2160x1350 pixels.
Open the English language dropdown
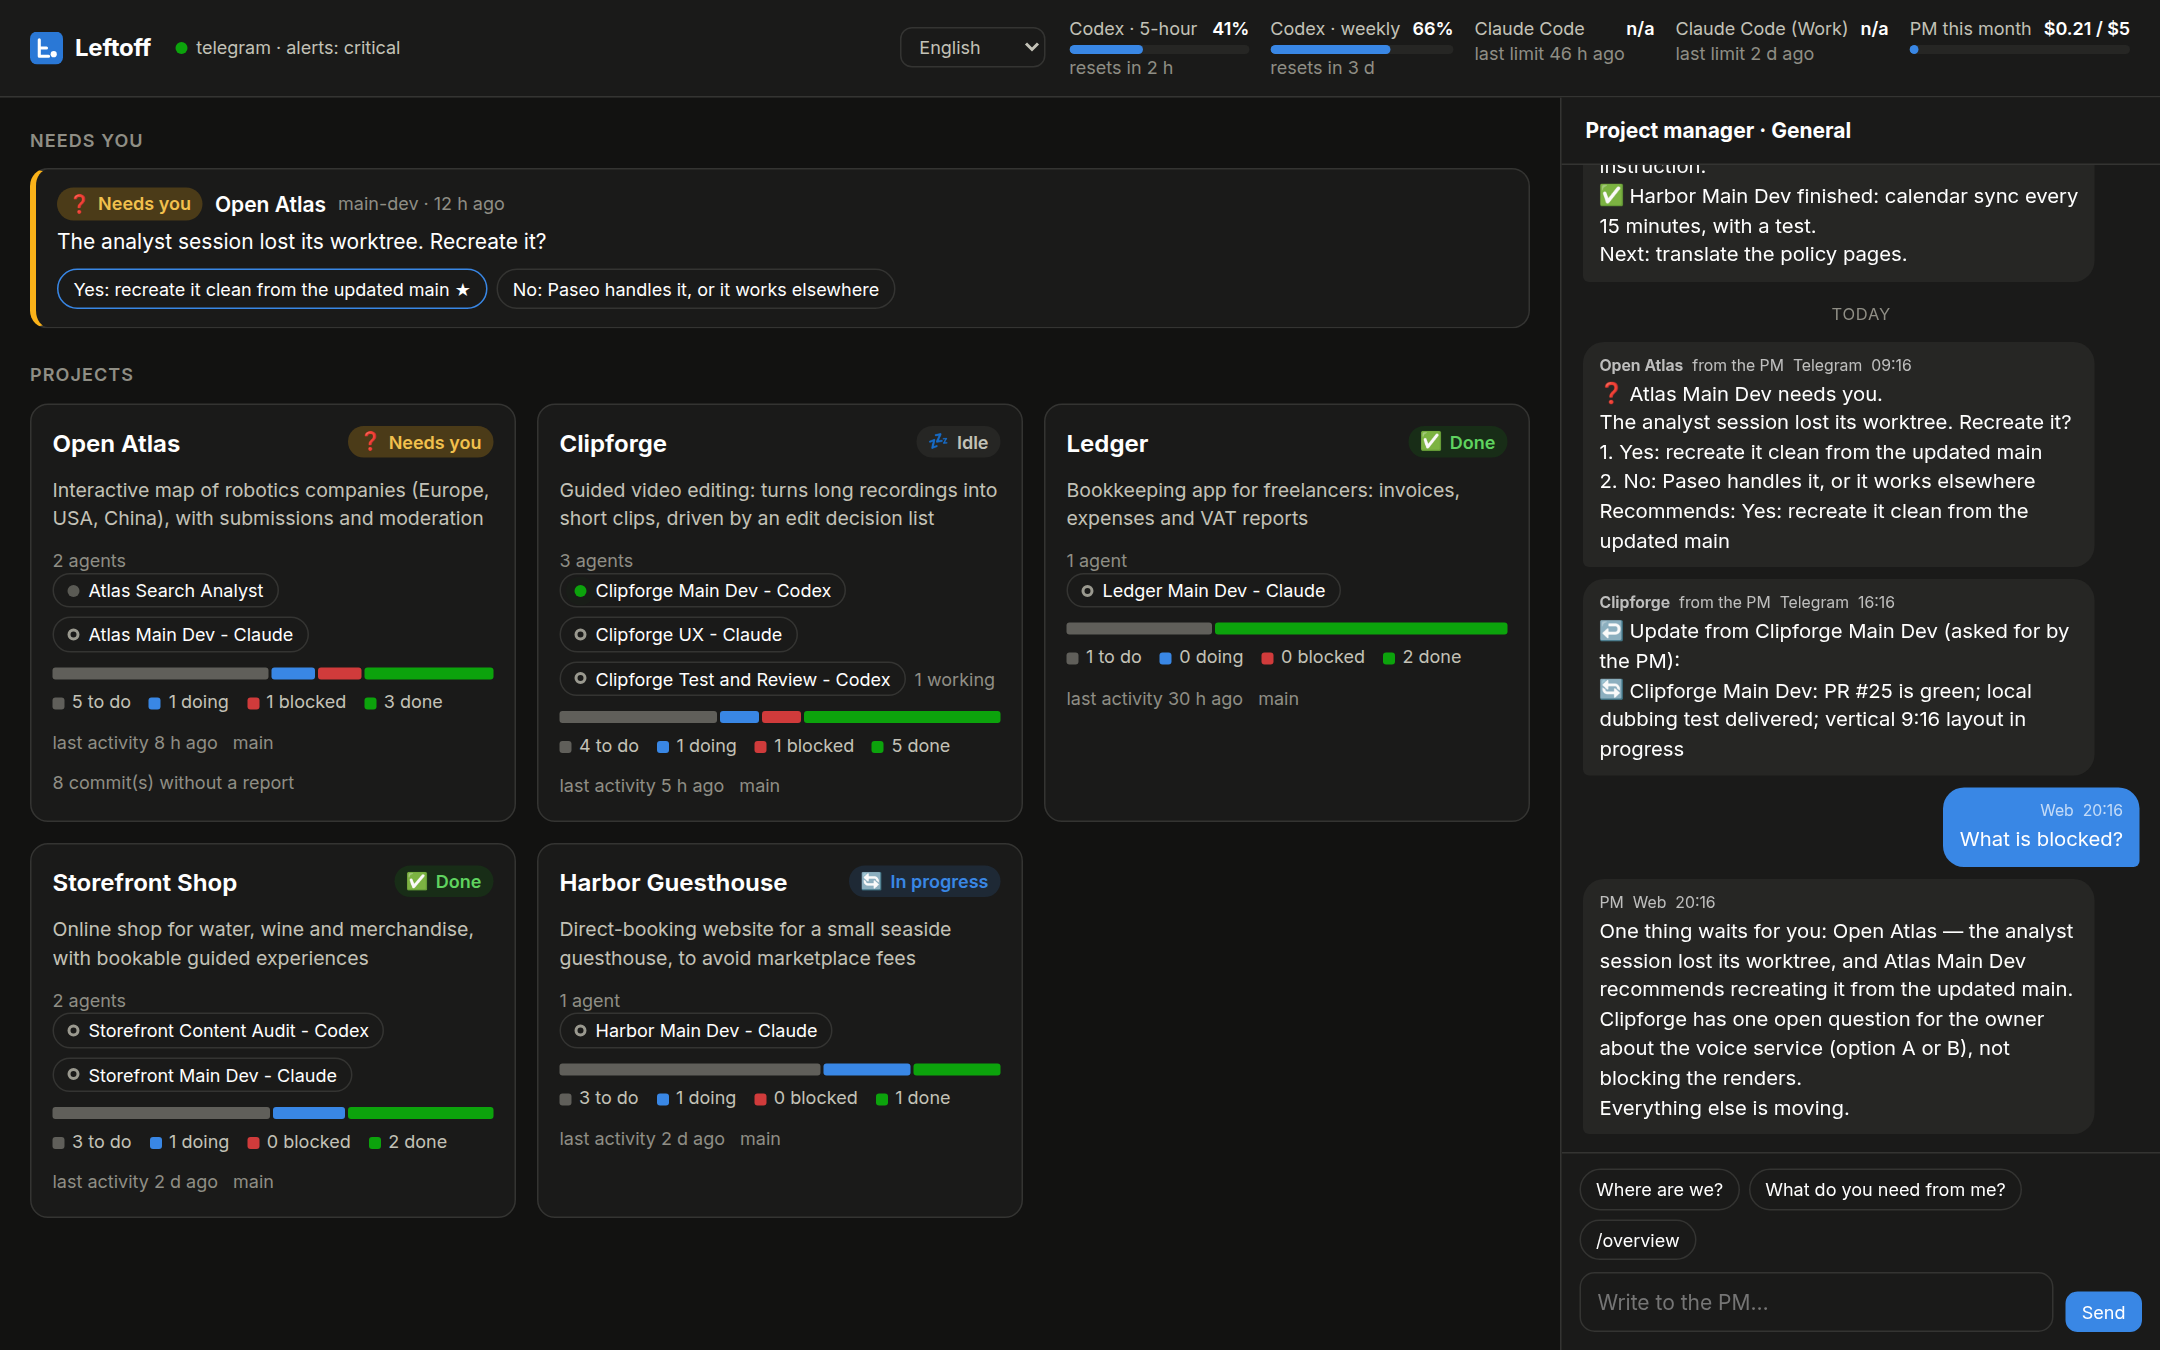pos(972,47)
